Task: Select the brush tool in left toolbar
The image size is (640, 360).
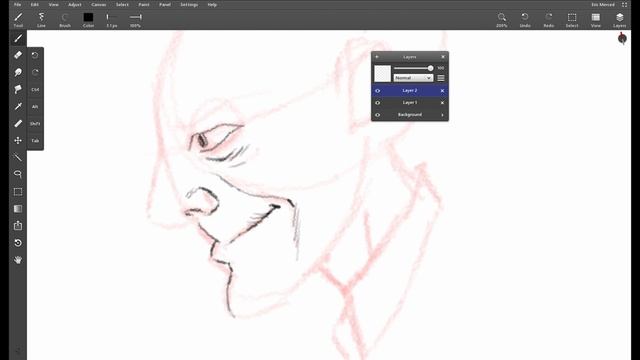Action: pyautogui.click(x=18, y=38)
